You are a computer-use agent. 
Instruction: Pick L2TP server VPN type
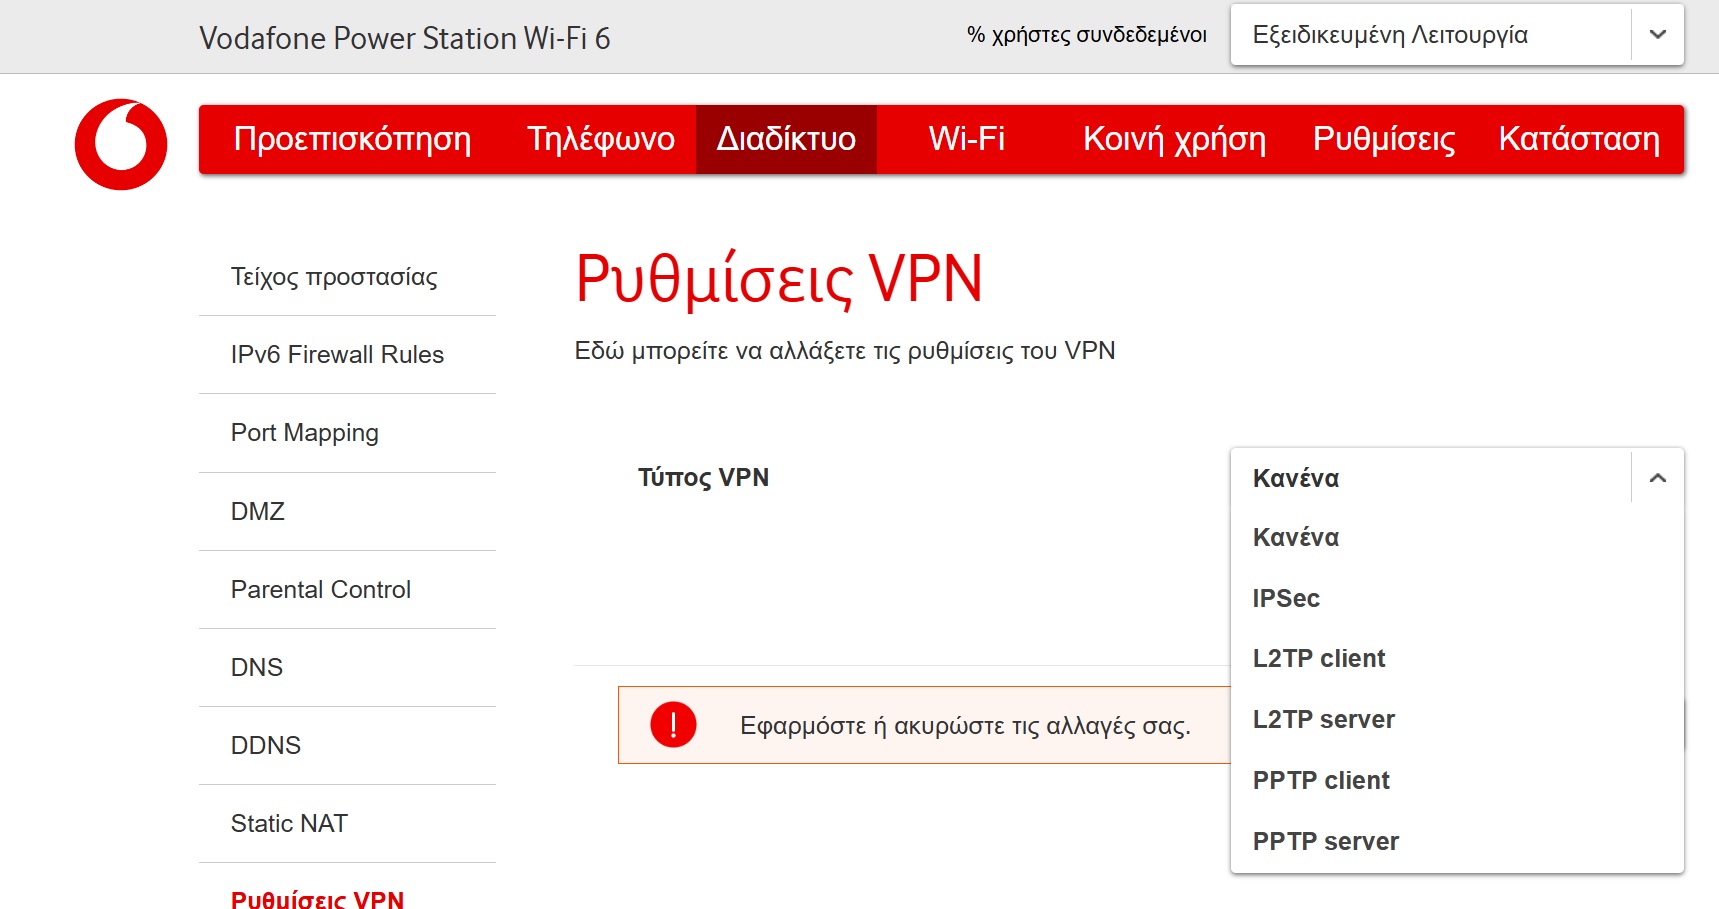click(x=1323, y=720)
